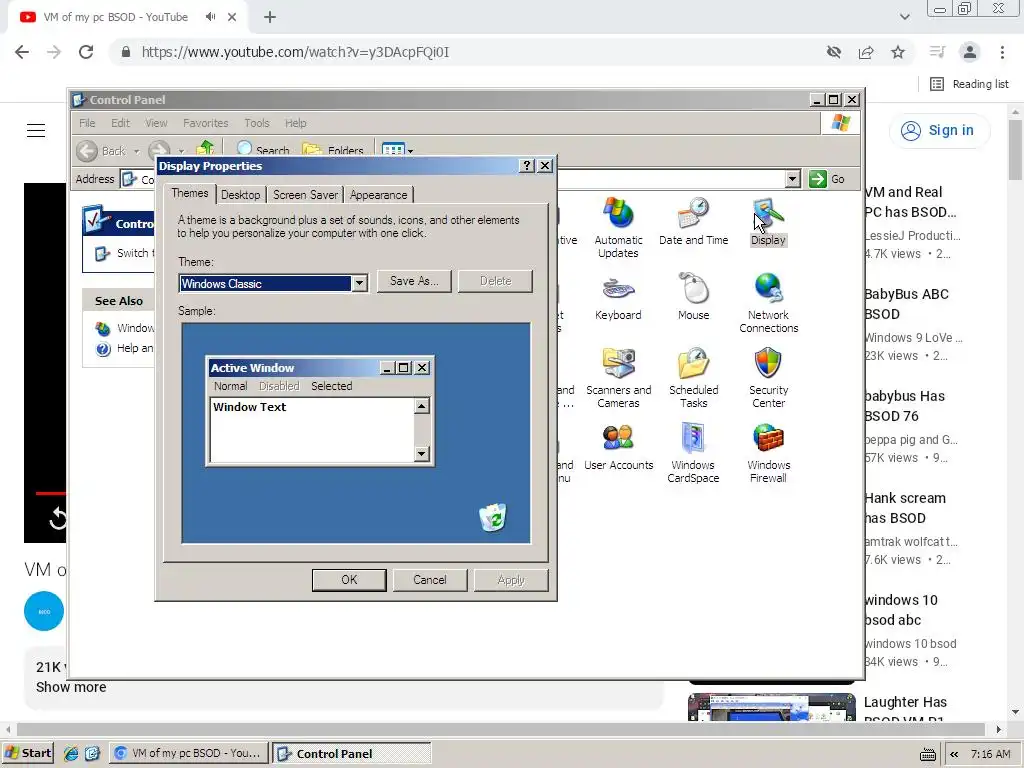Reload the page in the browser
Image resolution: width=1024 pixels, height=768 pixels.
[x=86, y=52]
